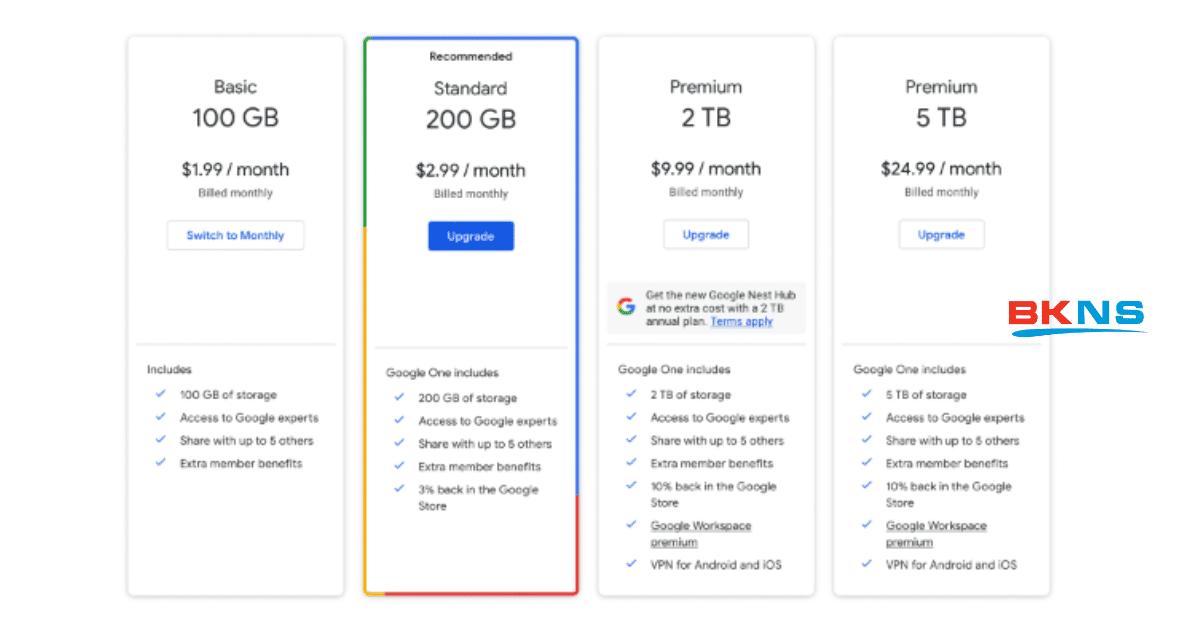Click checkmark next to 3% back feature
The image size is (1200, 638).
tap(400, 489)
